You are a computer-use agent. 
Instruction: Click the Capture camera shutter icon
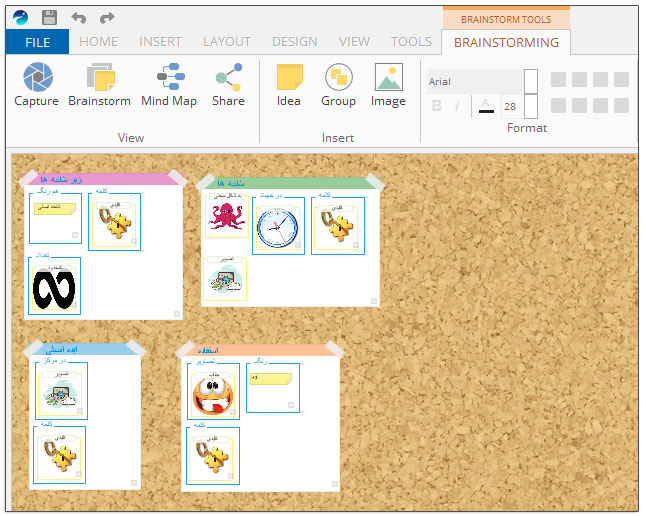pos(37,77)
